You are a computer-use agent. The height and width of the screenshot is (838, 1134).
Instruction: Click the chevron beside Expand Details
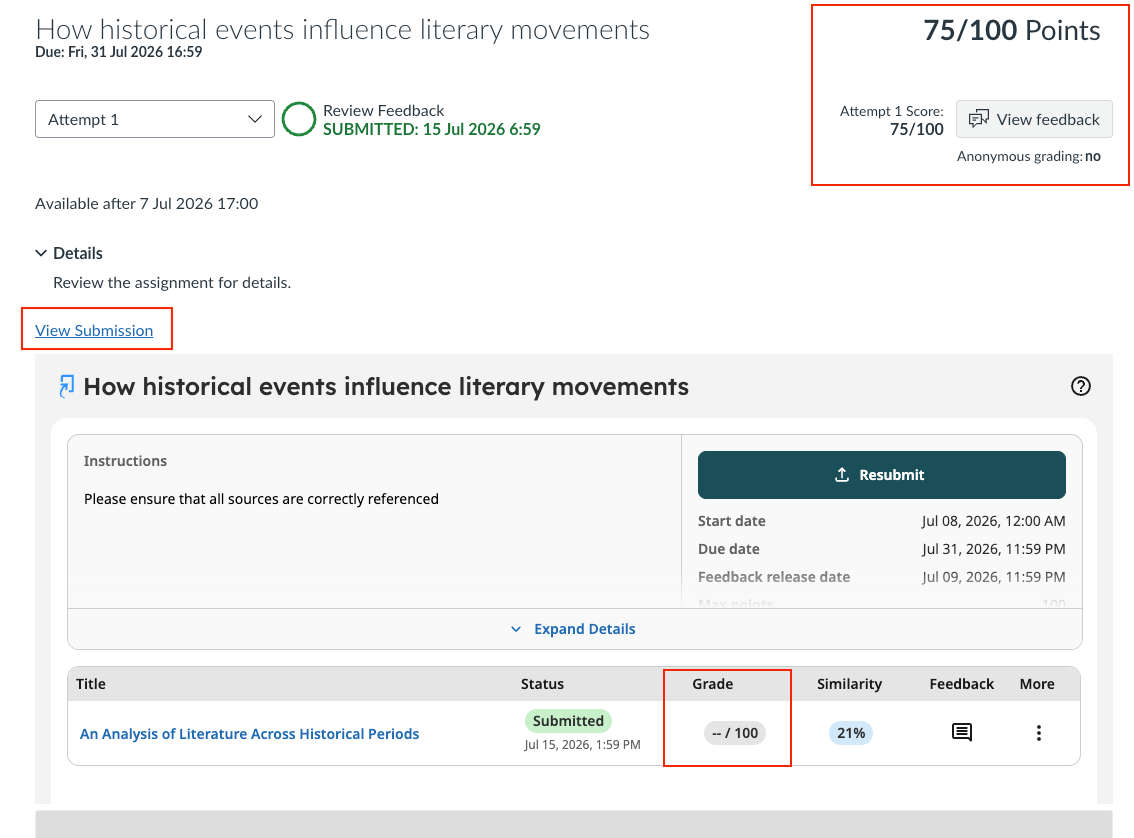[516, 629]
